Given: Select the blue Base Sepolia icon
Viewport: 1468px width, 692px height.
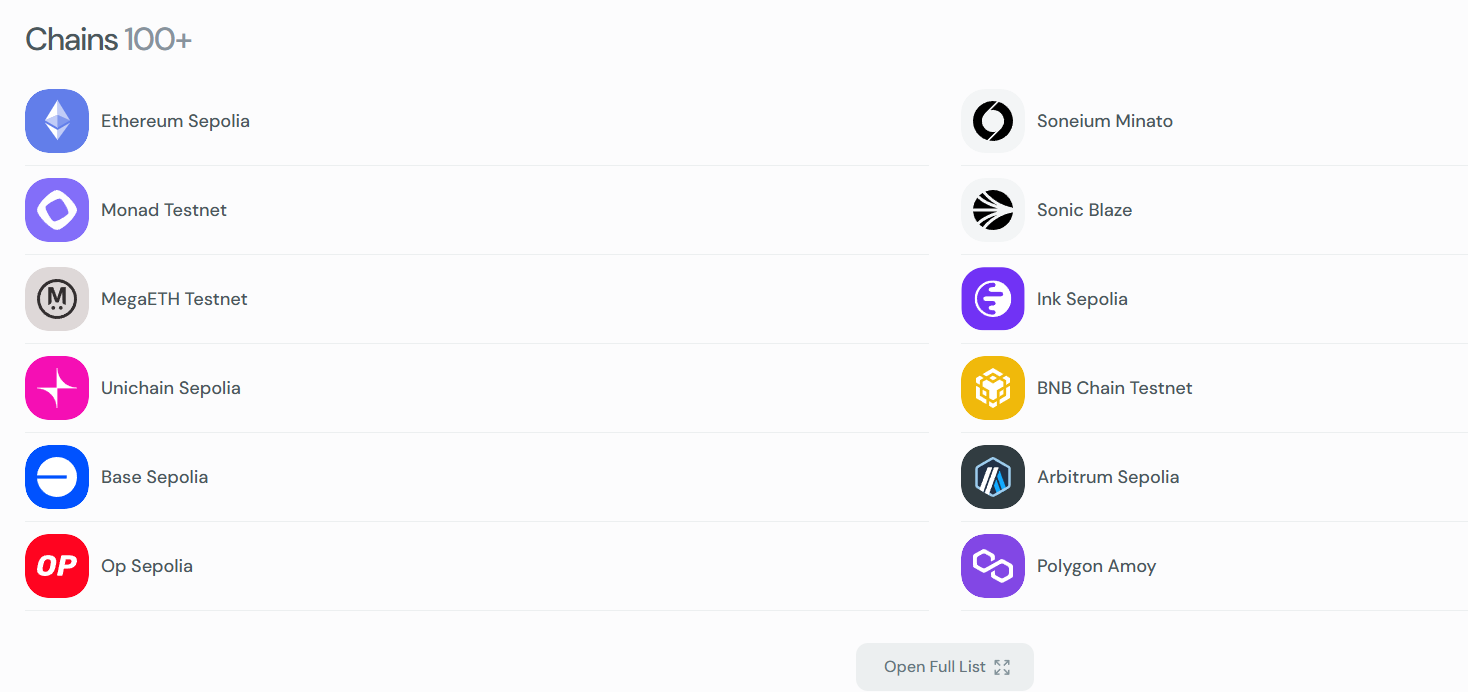Looking at the screenshot, I should pos(57,477).
